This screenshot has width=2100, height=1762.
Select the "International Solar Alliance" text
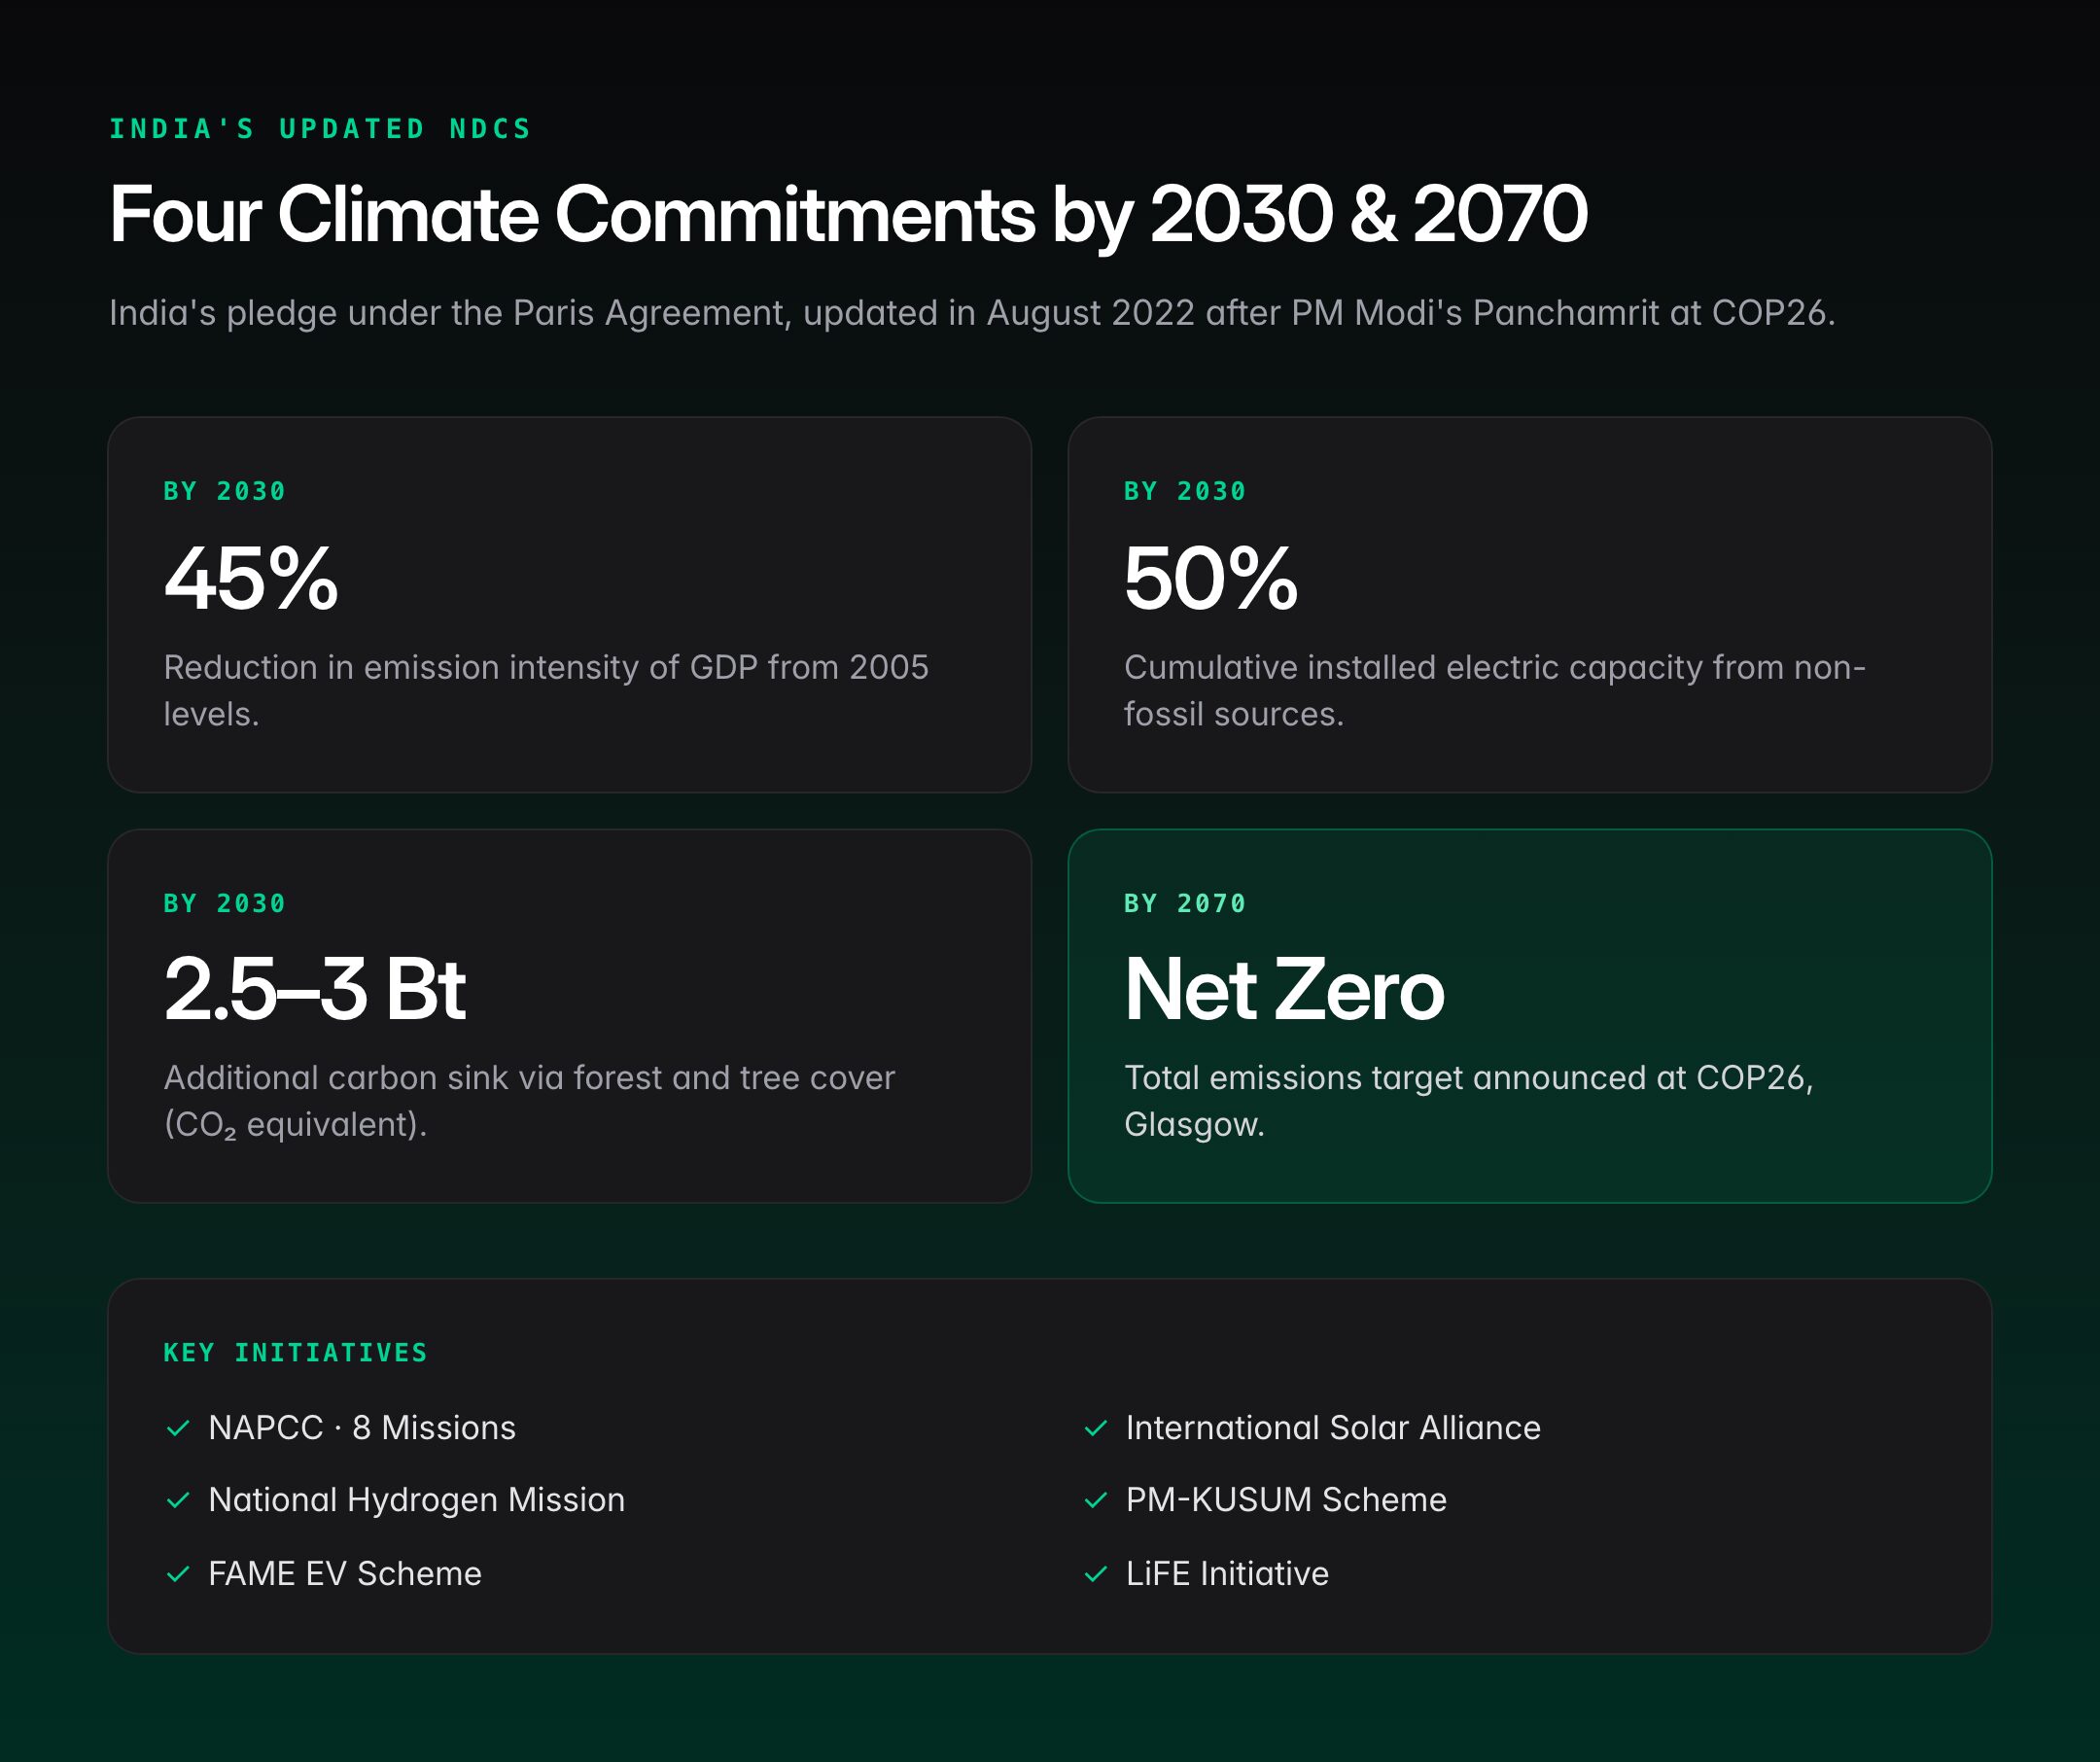pyautogui.click(x=1333, y=1428)
